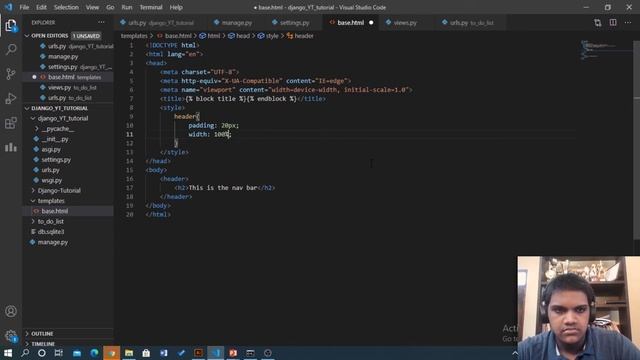The width and height of the screenshot is (640, 360).
Task: Click the compare changes icon in editor toolbar
Action: click(x=598, y=22)
